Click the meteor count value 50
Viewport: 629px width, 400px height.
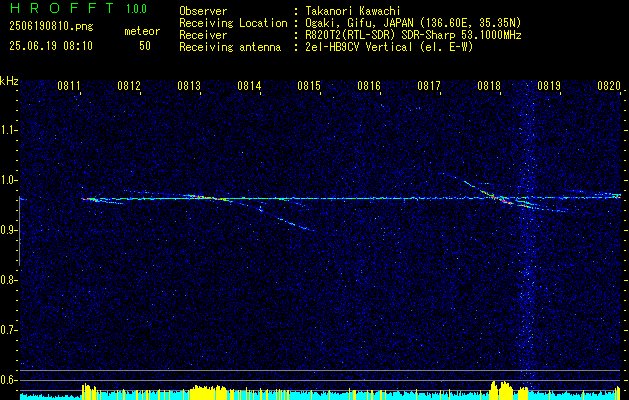pos(145,46)
